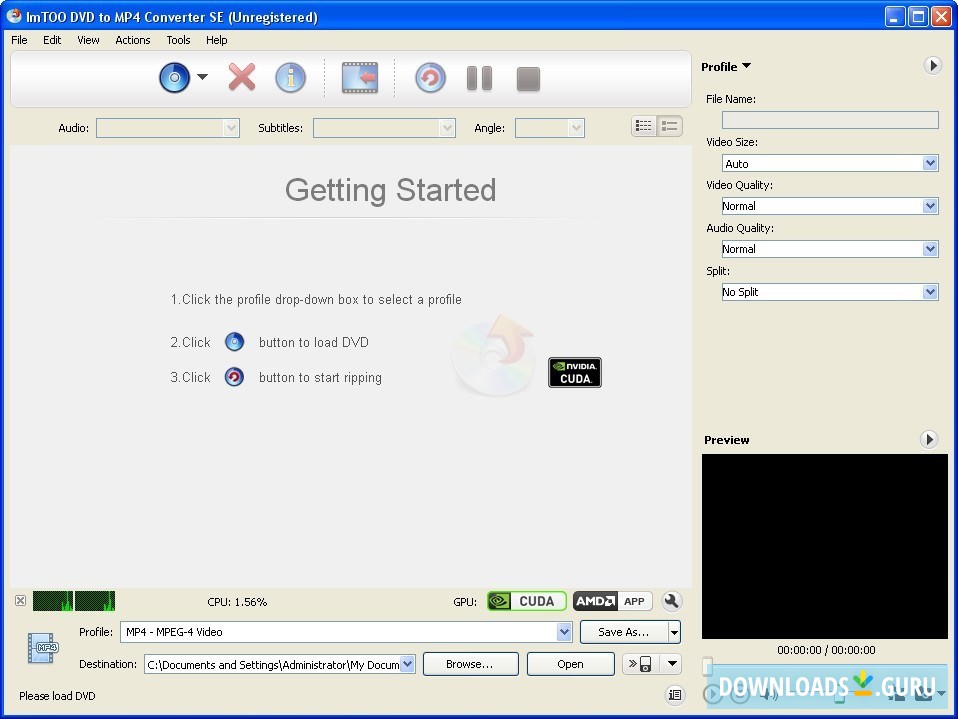958x719 pixels.
Task: Expand the Split dropdown
Action: pos(829,292)
